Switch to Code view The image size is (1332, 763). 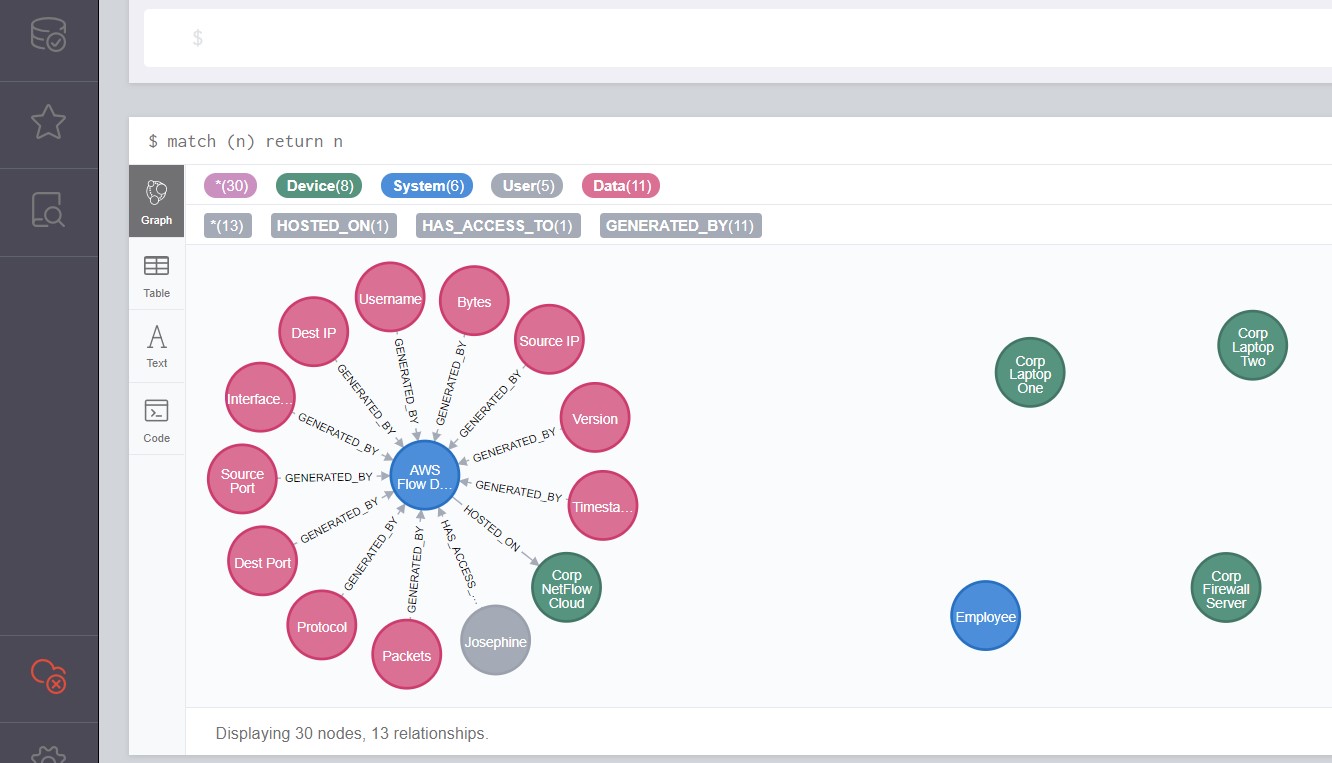157,420
